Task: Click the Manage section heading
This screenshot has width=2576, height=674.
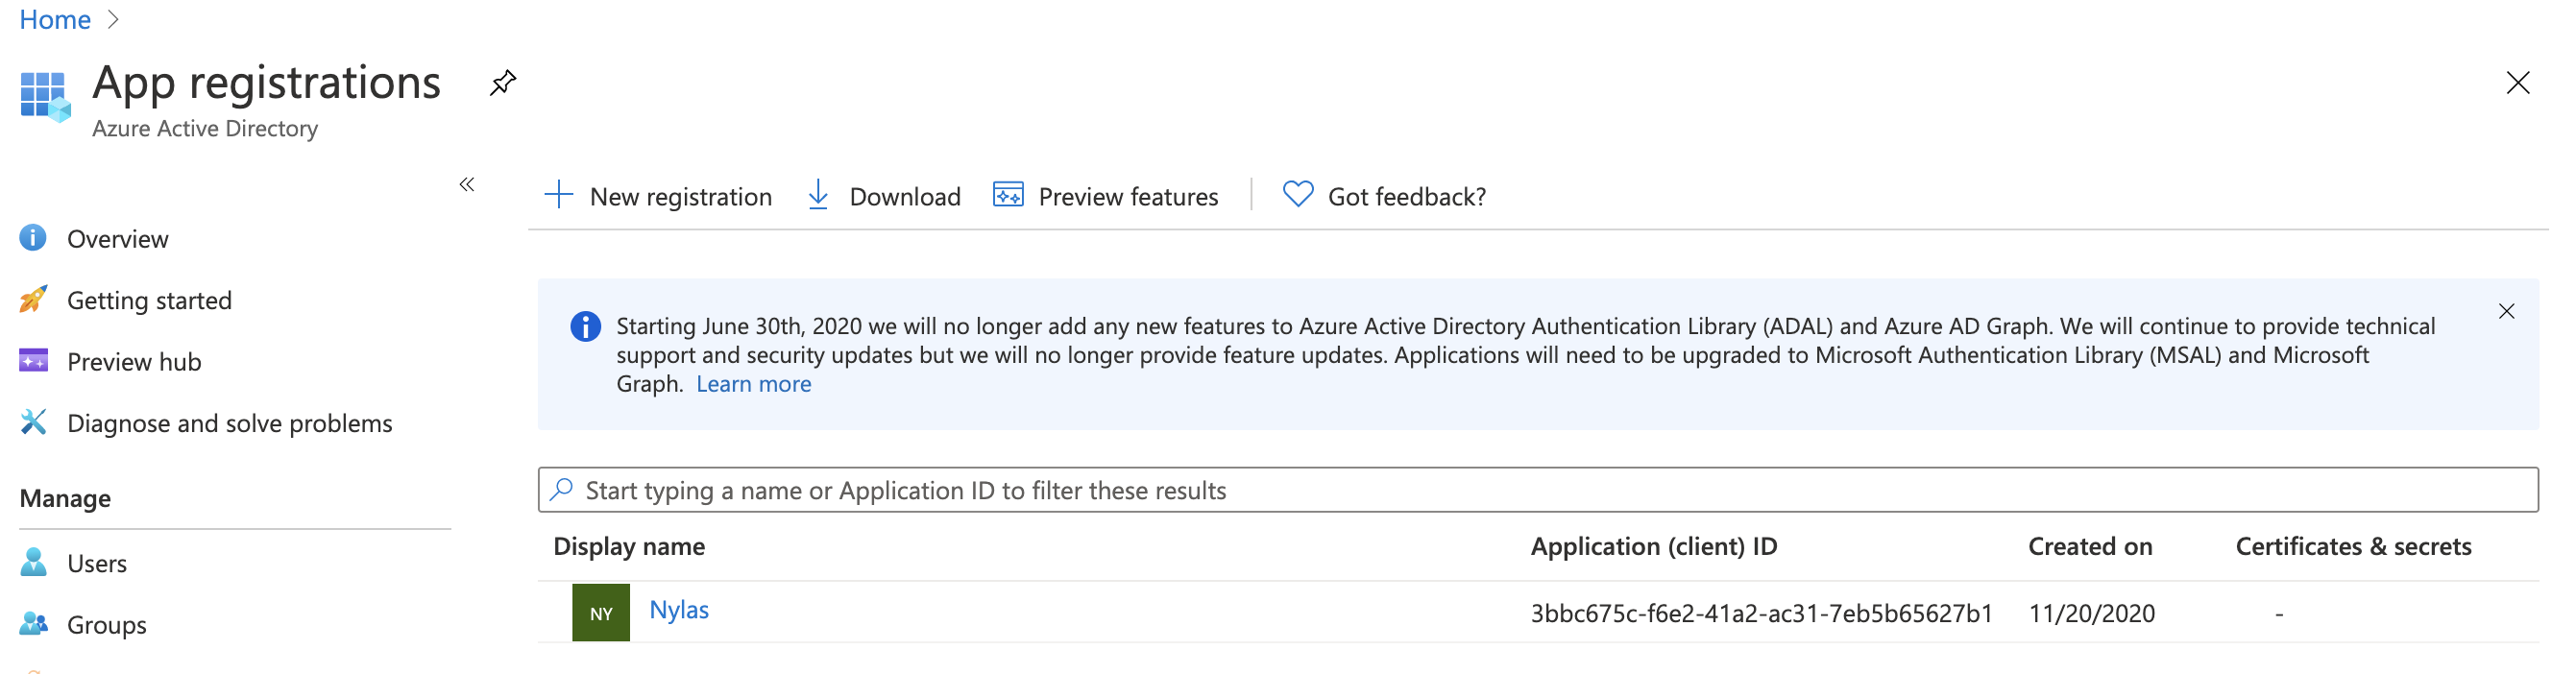Action: 65,499
